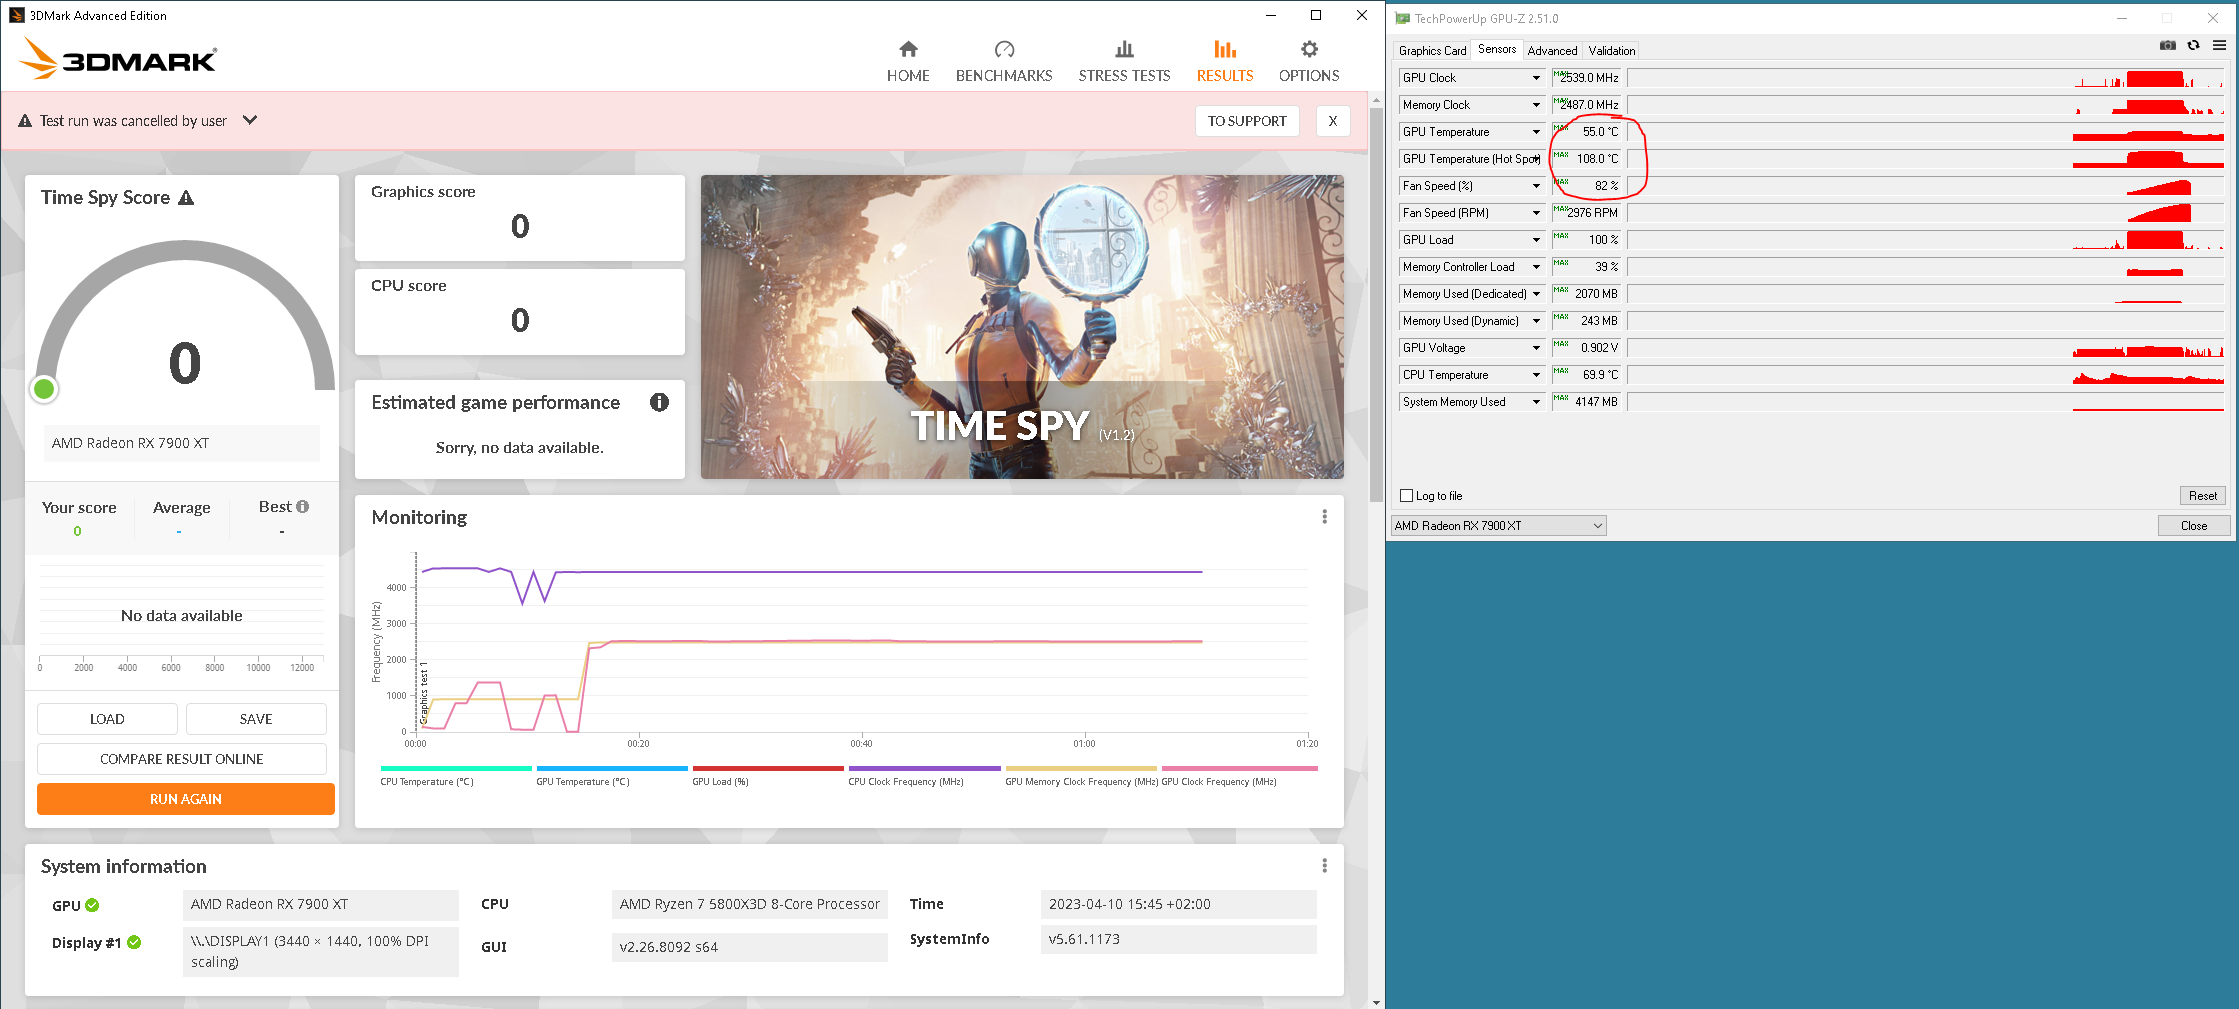Click the 3DMark title bar app icon

[x=17, y=15]
